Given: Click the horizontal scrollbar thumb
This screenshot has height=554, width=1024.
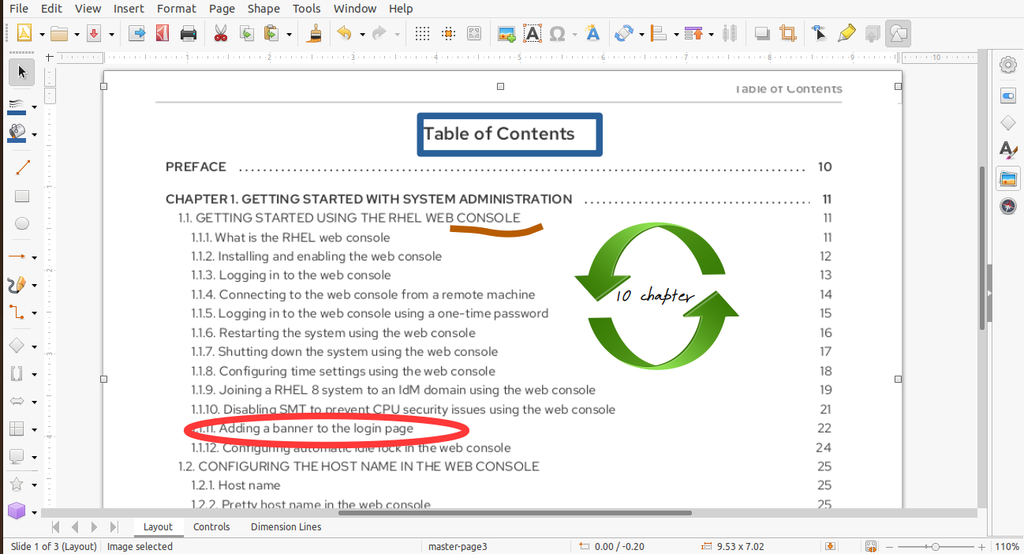Looking at the screenshot, I should 515,513.
